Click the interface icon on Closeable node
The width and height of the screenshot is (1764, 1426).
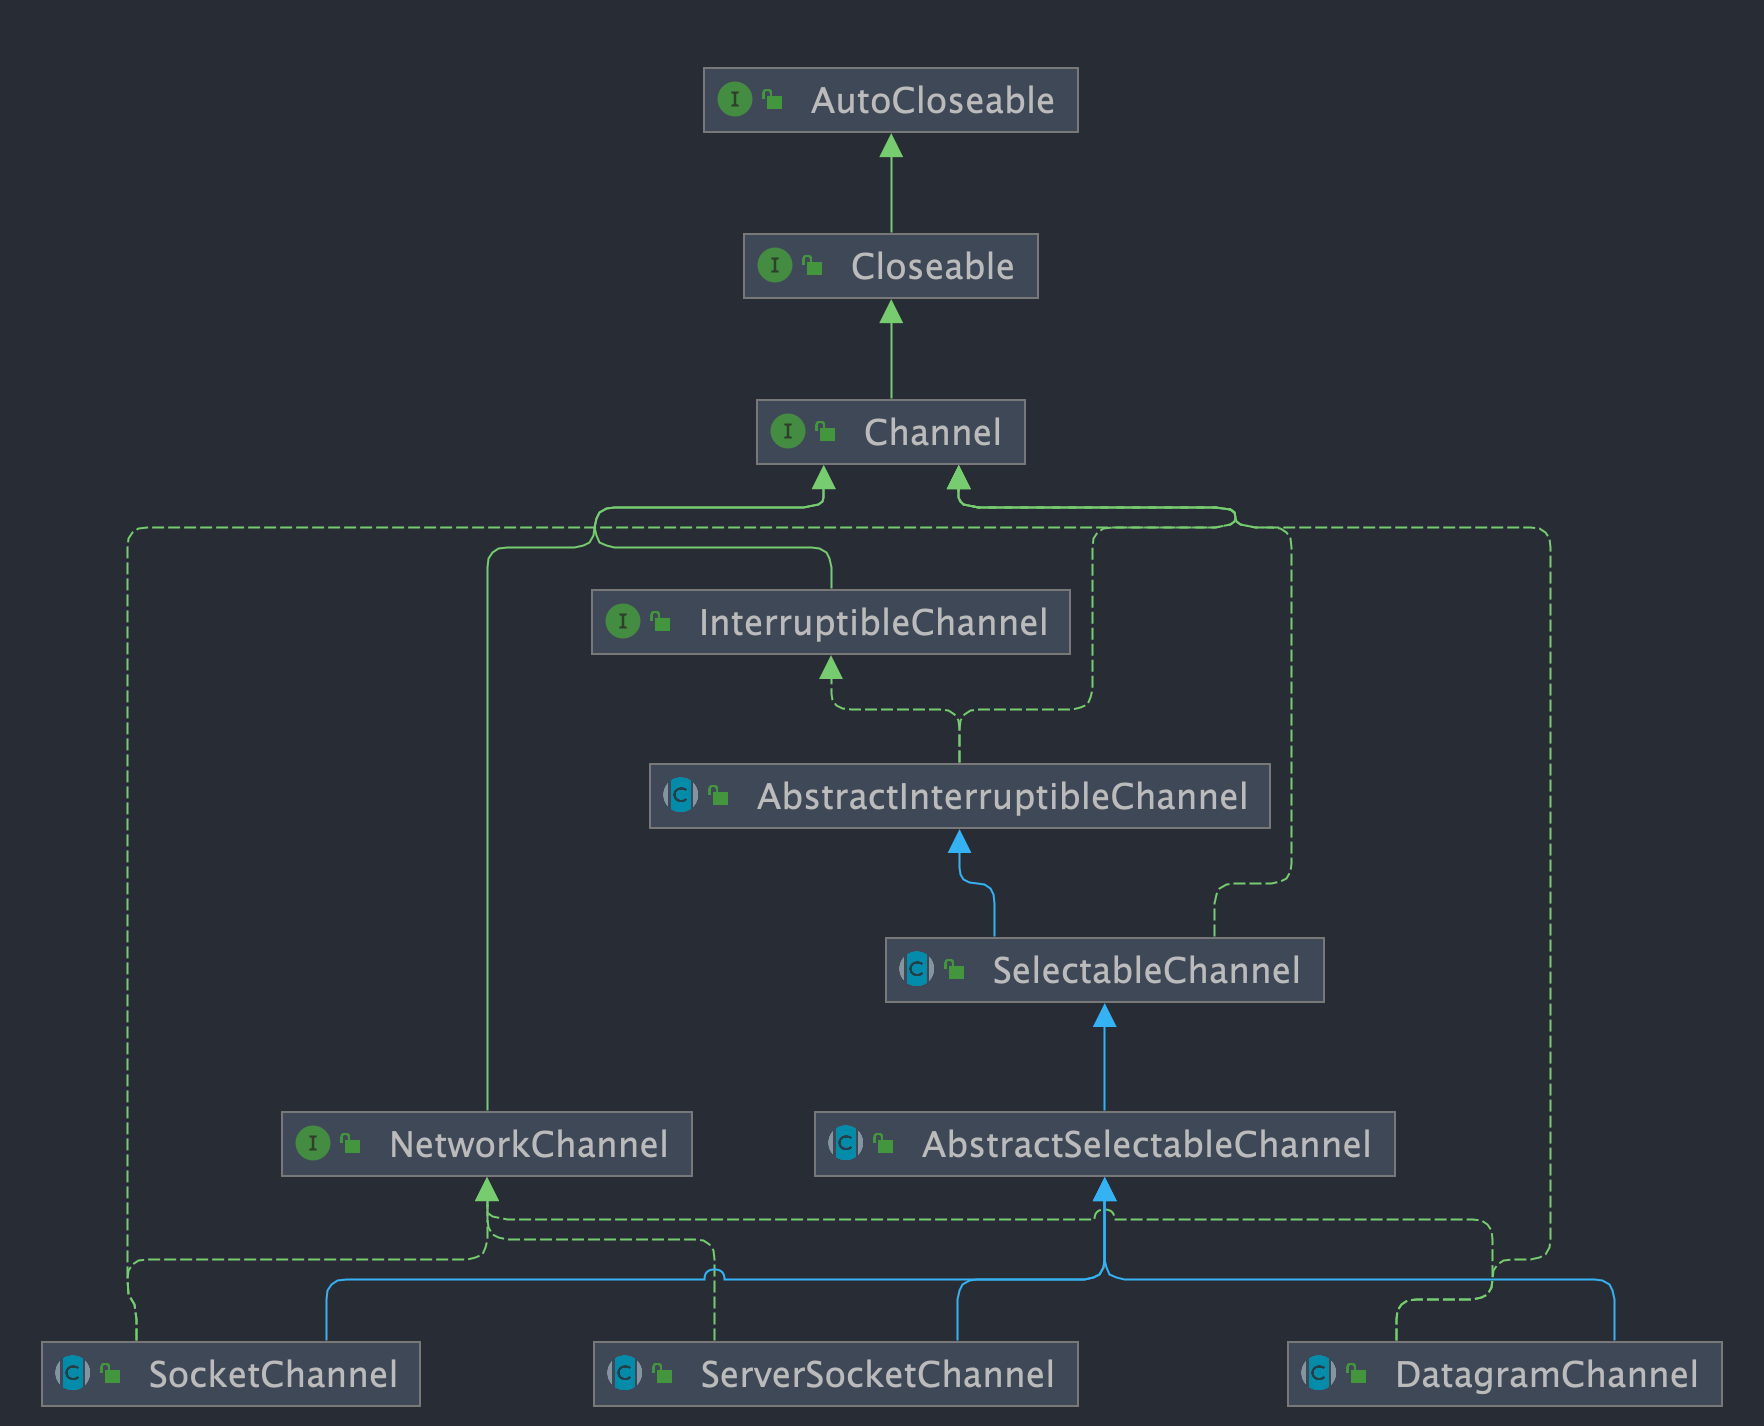click(x=775, y=266)
